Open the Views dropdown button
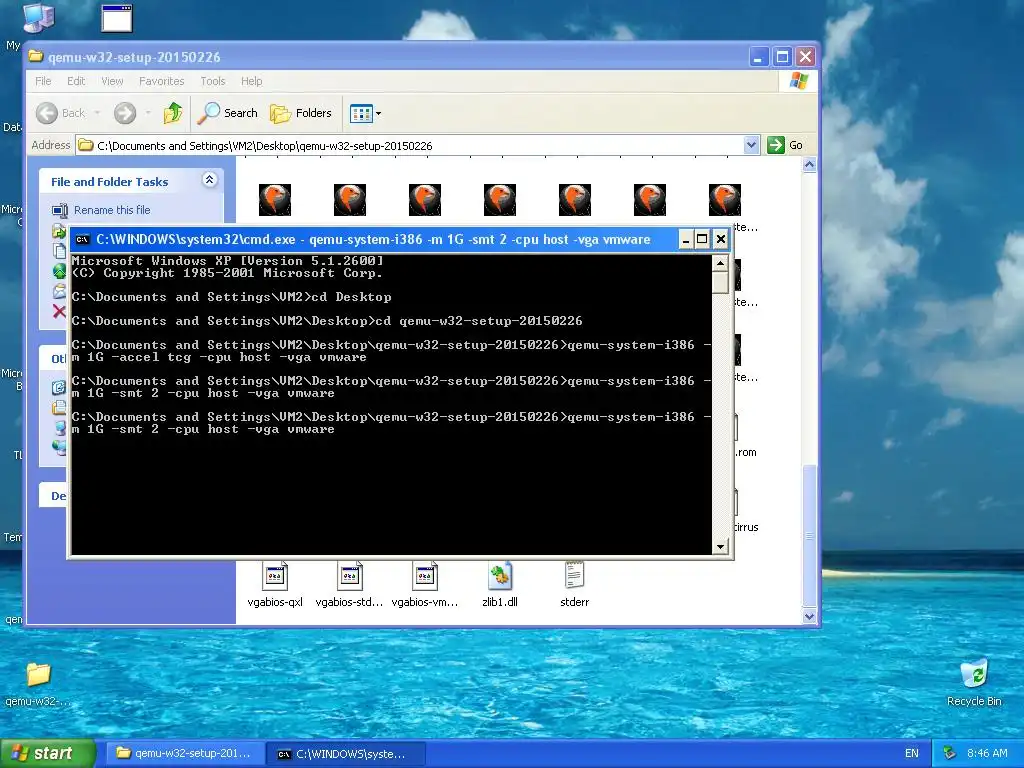 366,113
